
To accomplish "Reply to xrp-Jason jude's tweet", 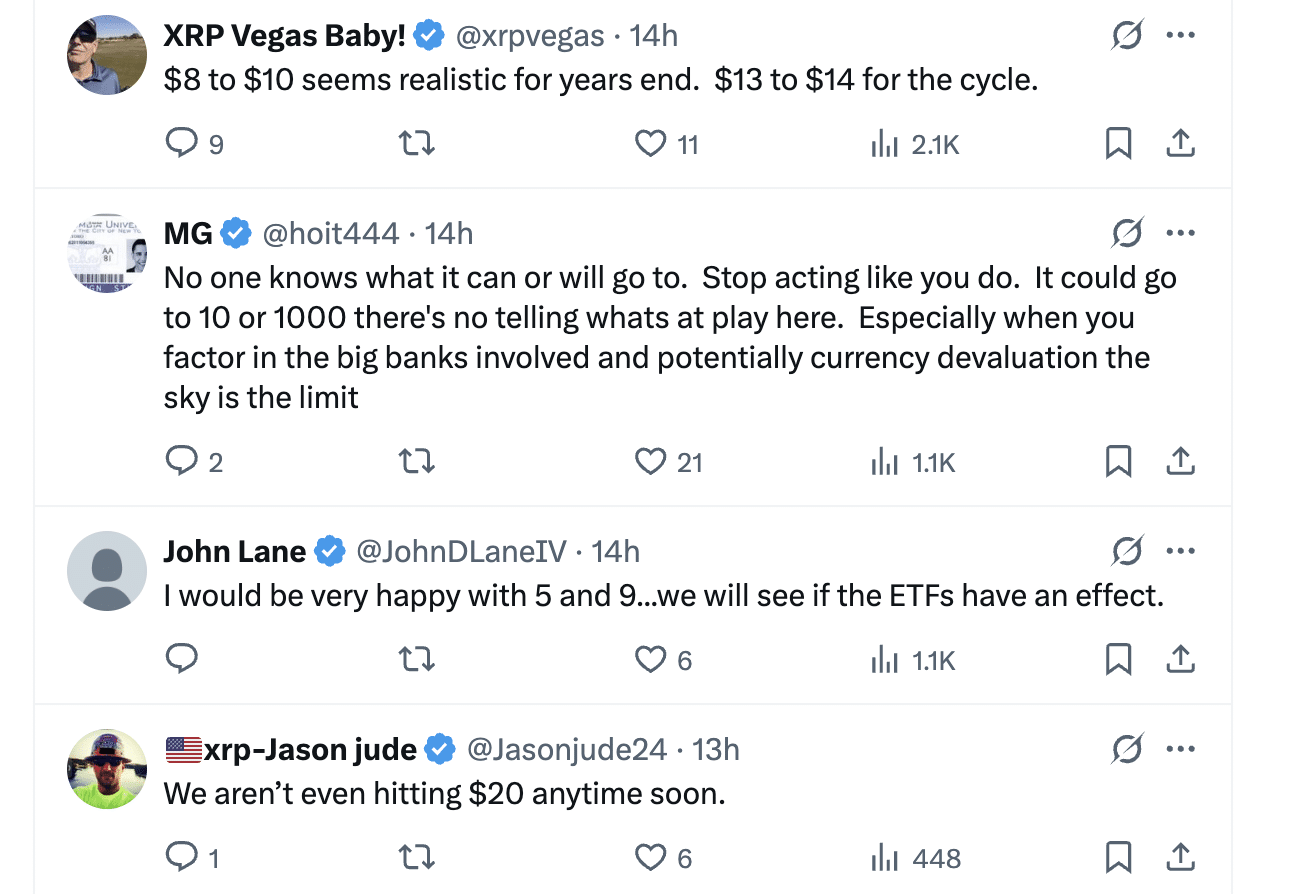I will click(x=181, y=858).
